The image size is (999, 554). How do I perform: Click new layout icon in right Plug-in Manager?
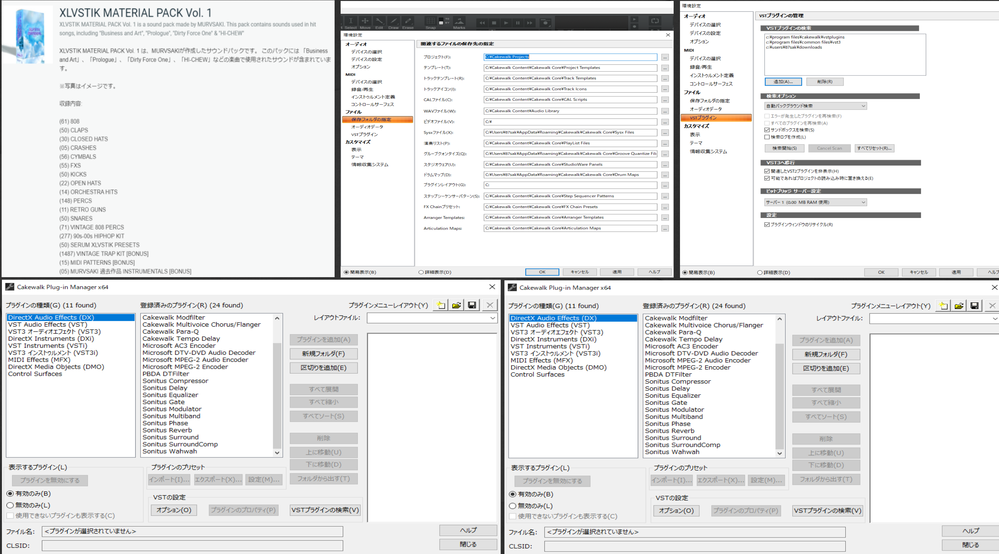(x=942, y=304)
